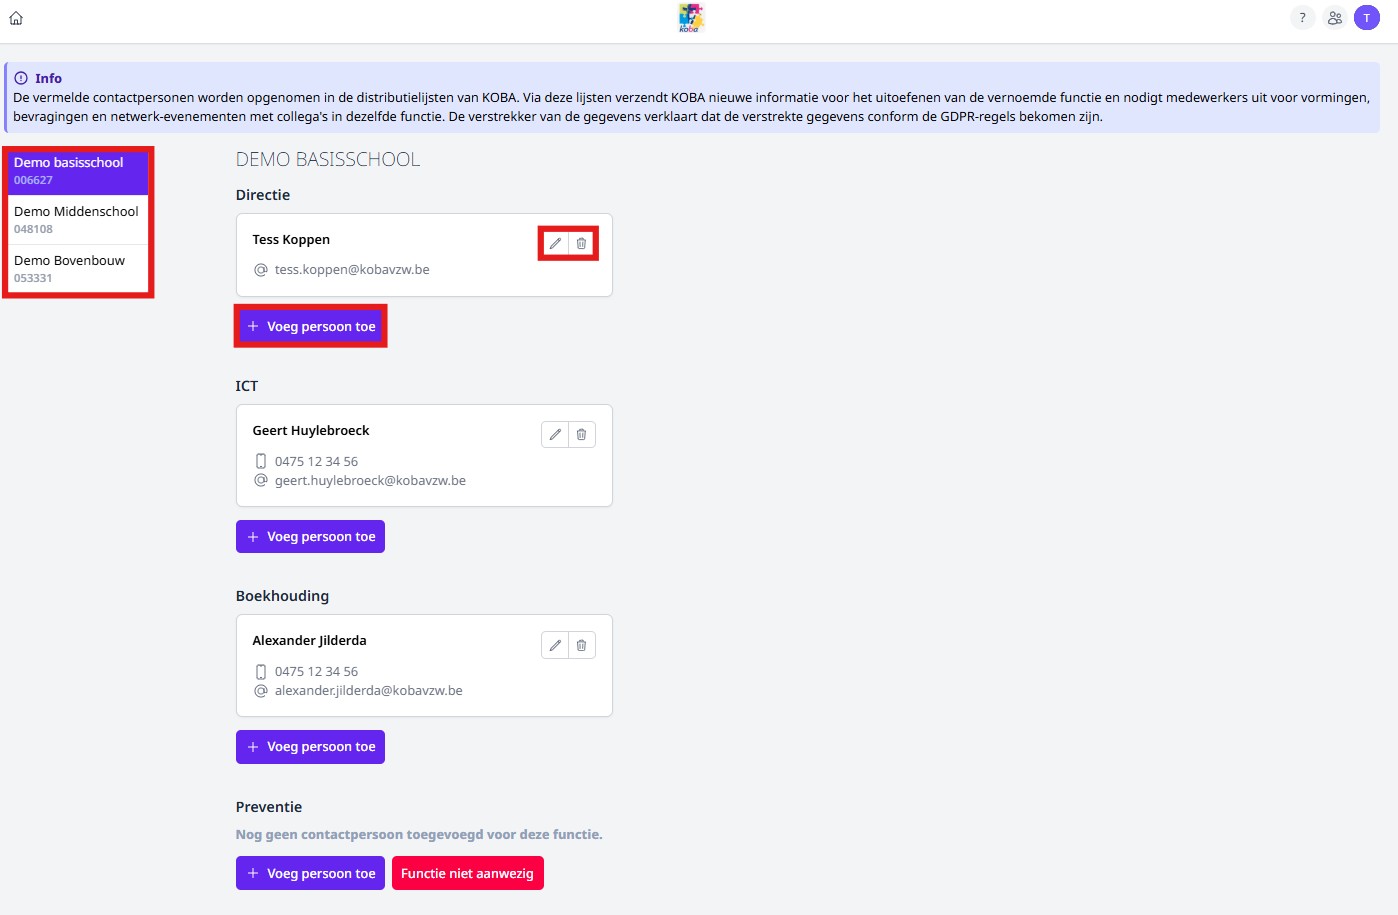Open the user profile avatar T
Viewport: 1398px width, 915px height.
pos(1366,18)
